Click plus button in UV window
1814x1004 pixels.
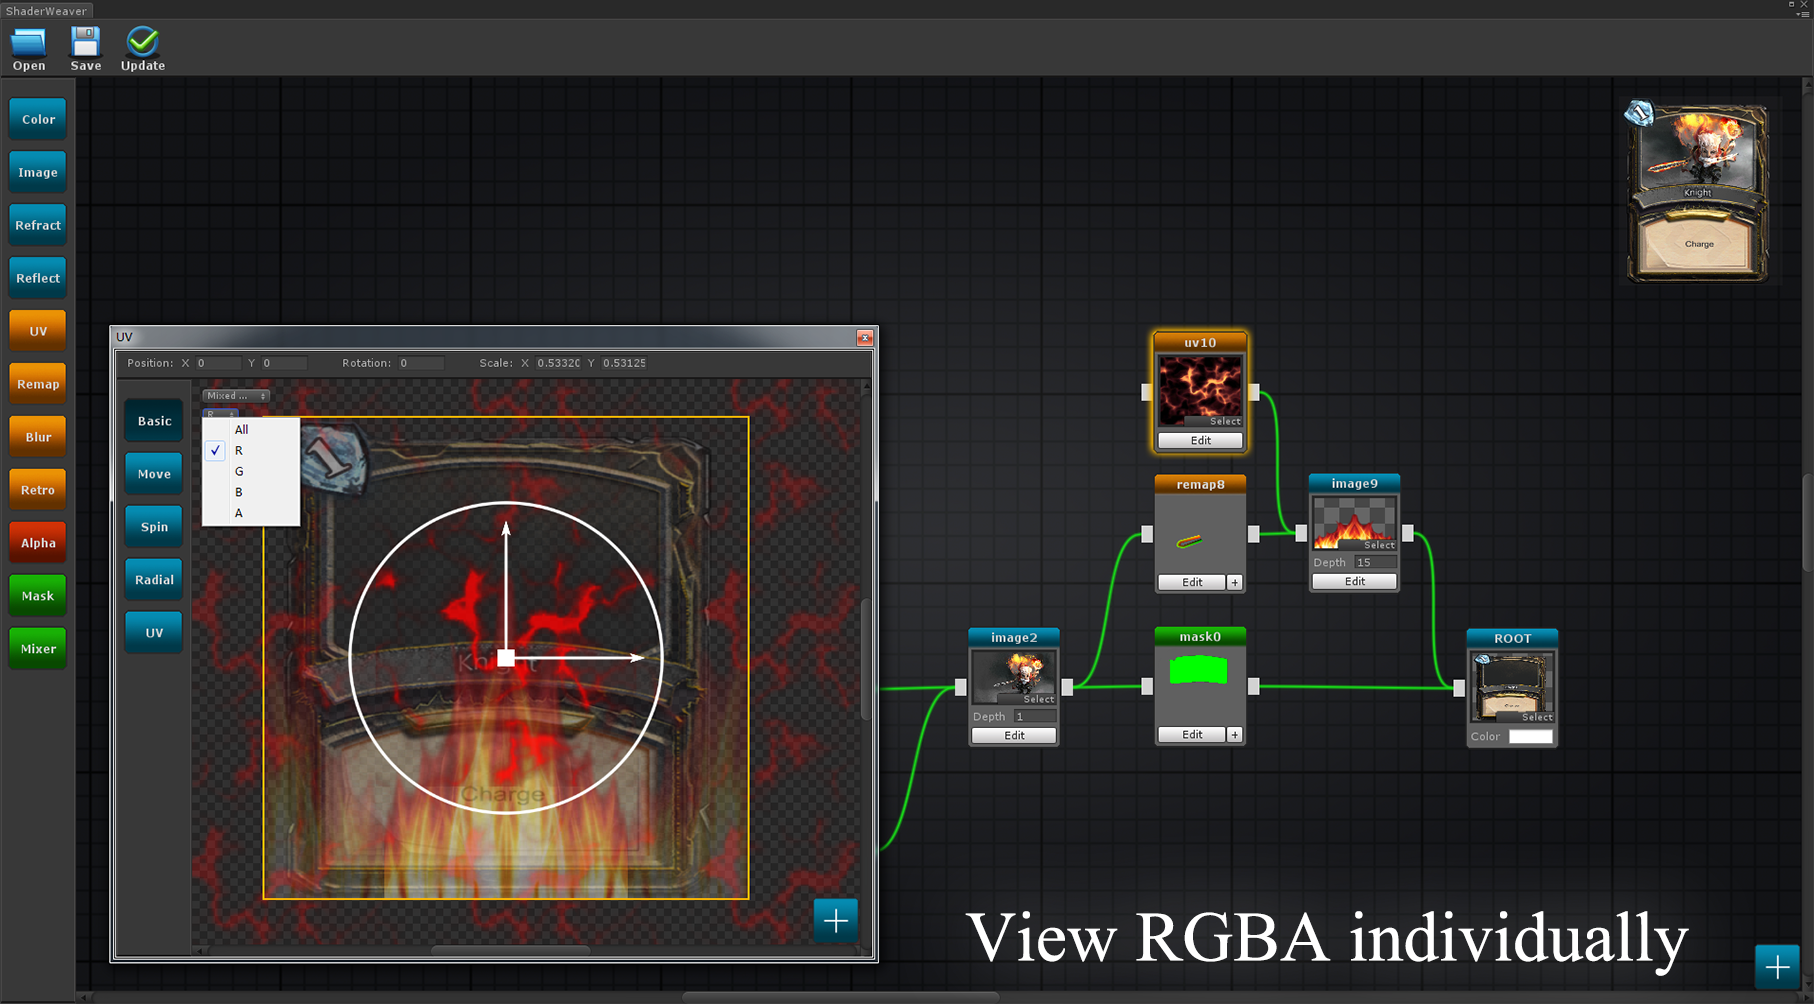coord(836,920)
